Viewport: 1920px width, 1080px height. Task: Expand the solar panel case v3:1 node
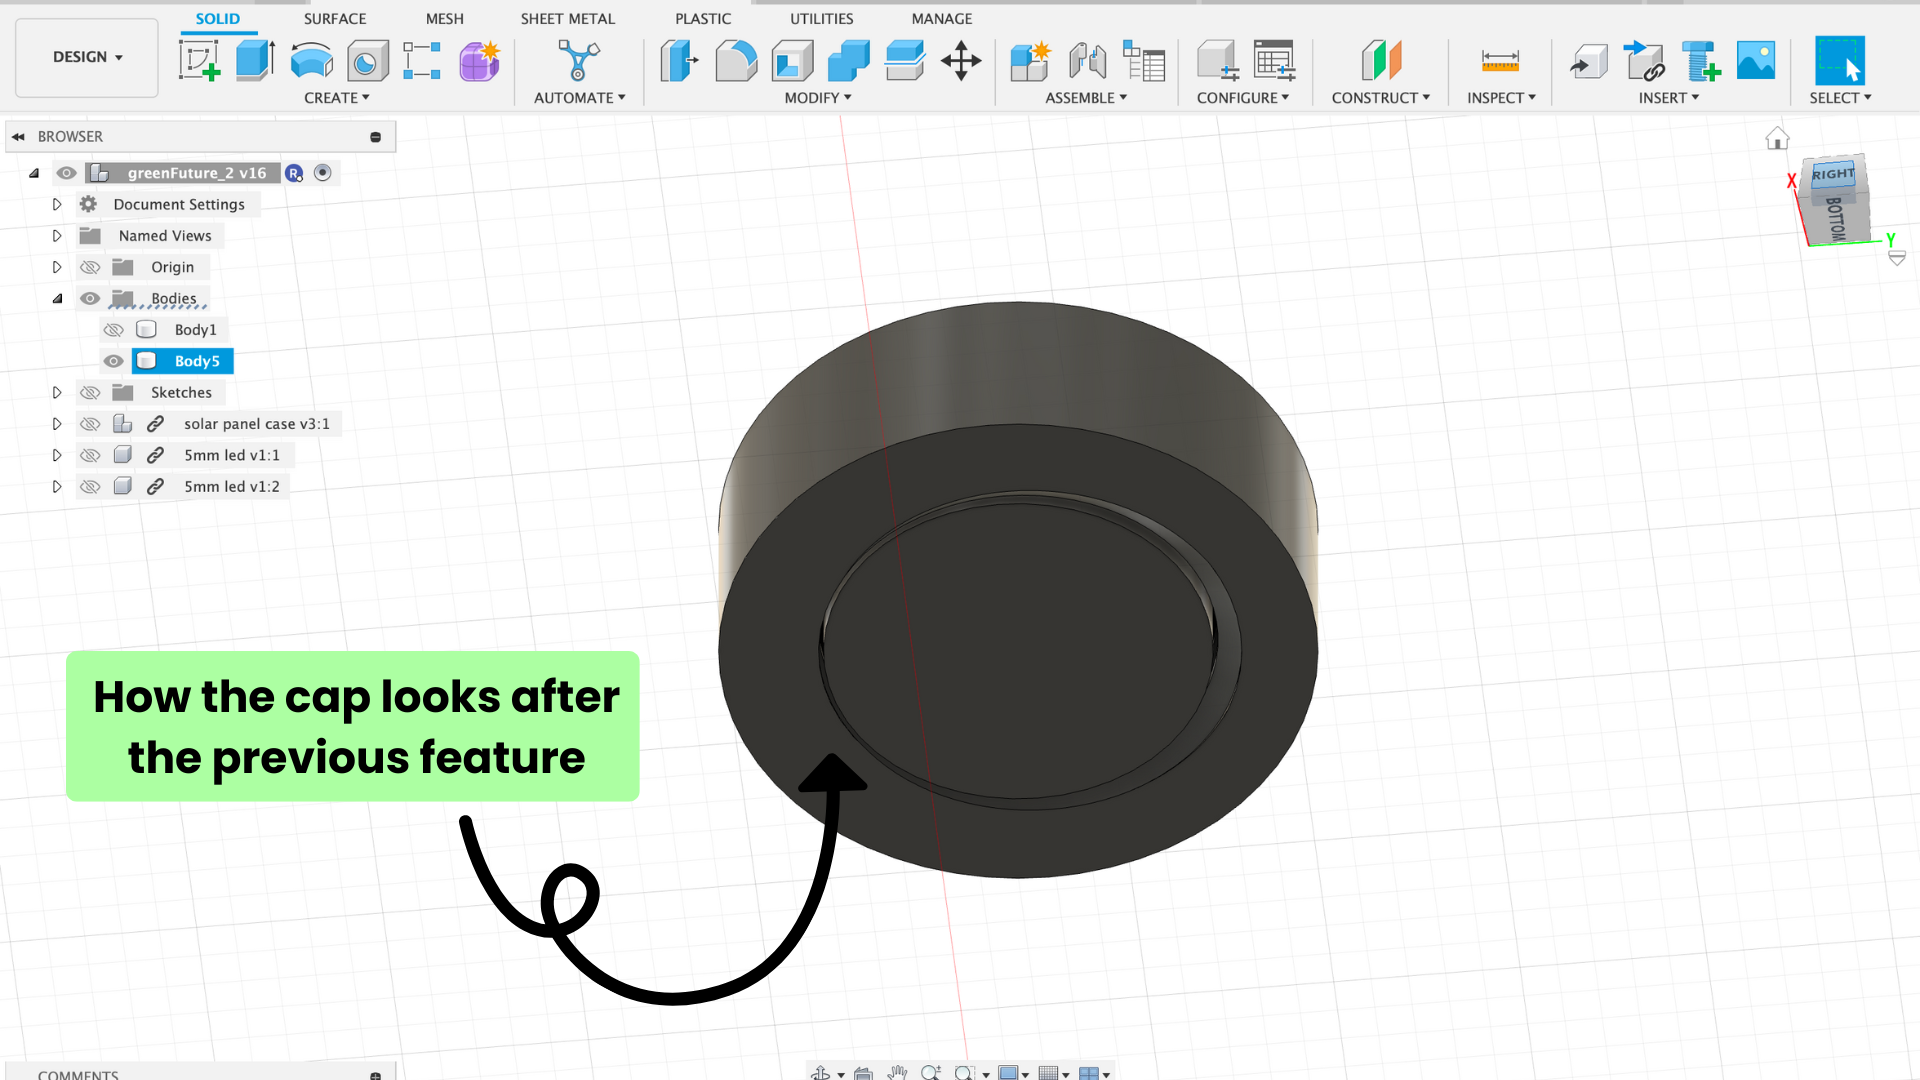click(x=57, y=424)
